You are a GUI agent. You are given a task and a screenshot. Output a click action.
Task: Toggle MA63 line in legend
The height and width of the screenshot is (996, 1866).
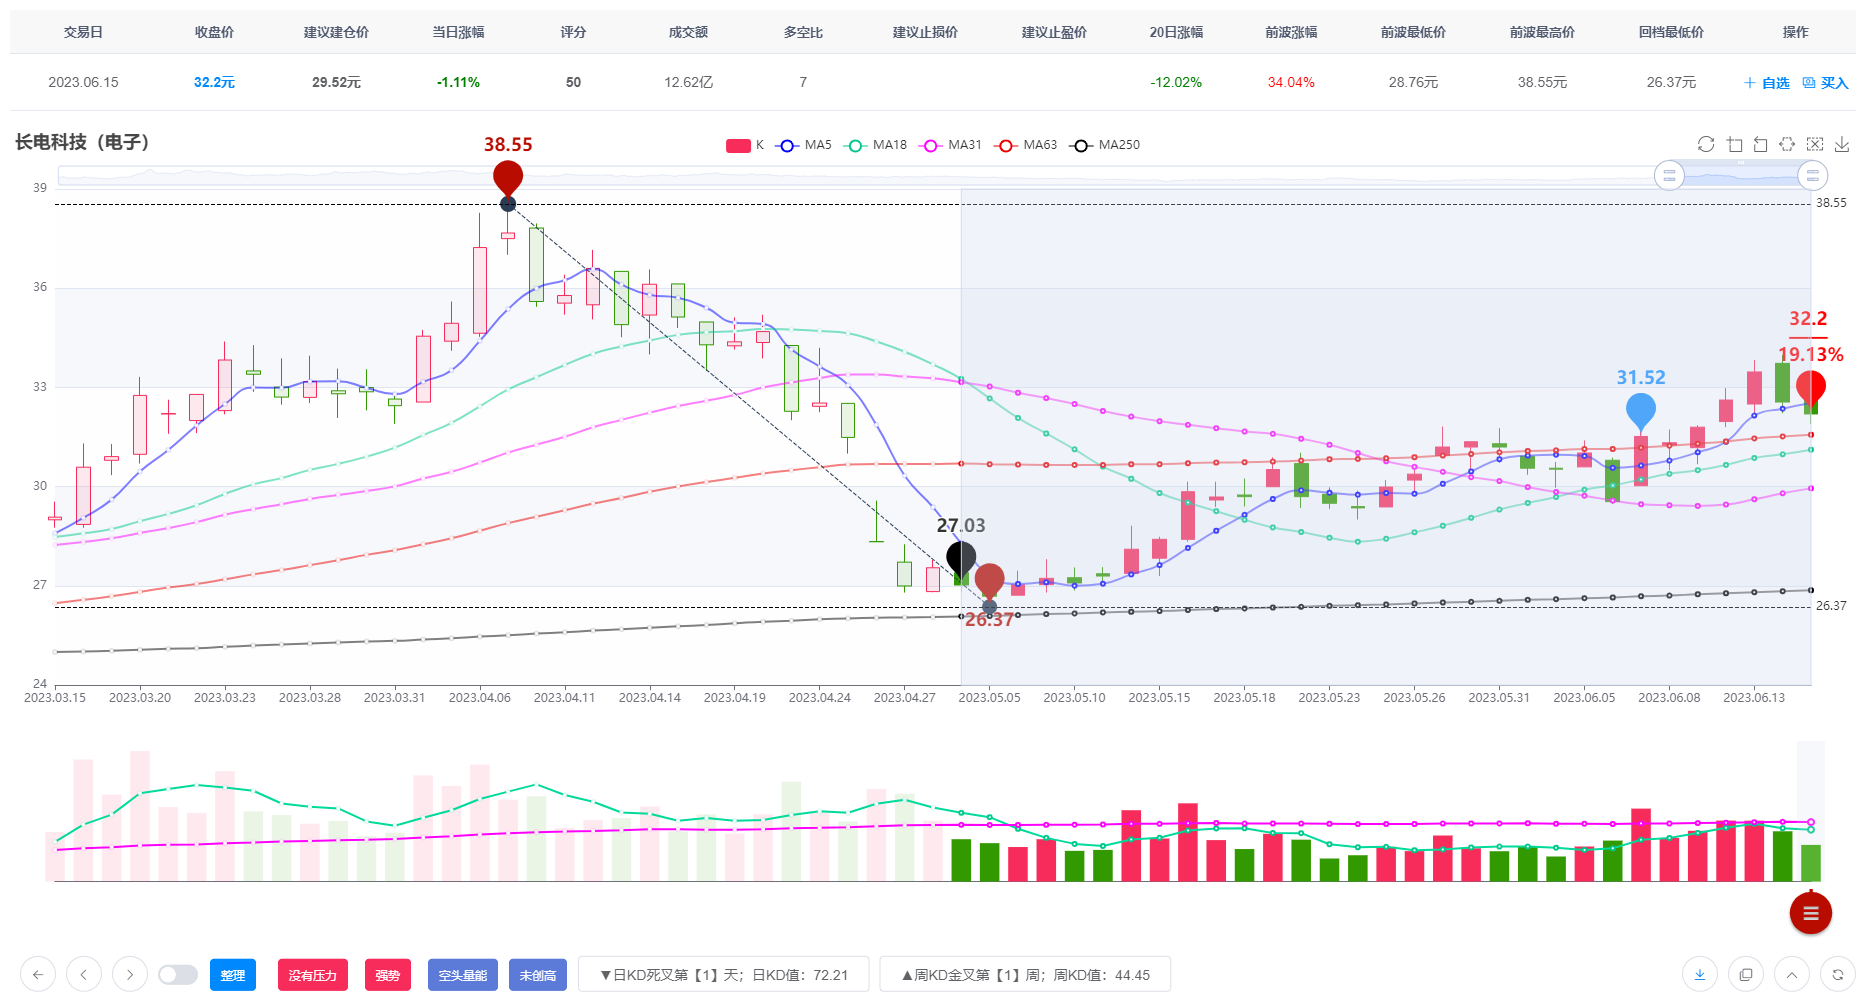pos(1027,145)
